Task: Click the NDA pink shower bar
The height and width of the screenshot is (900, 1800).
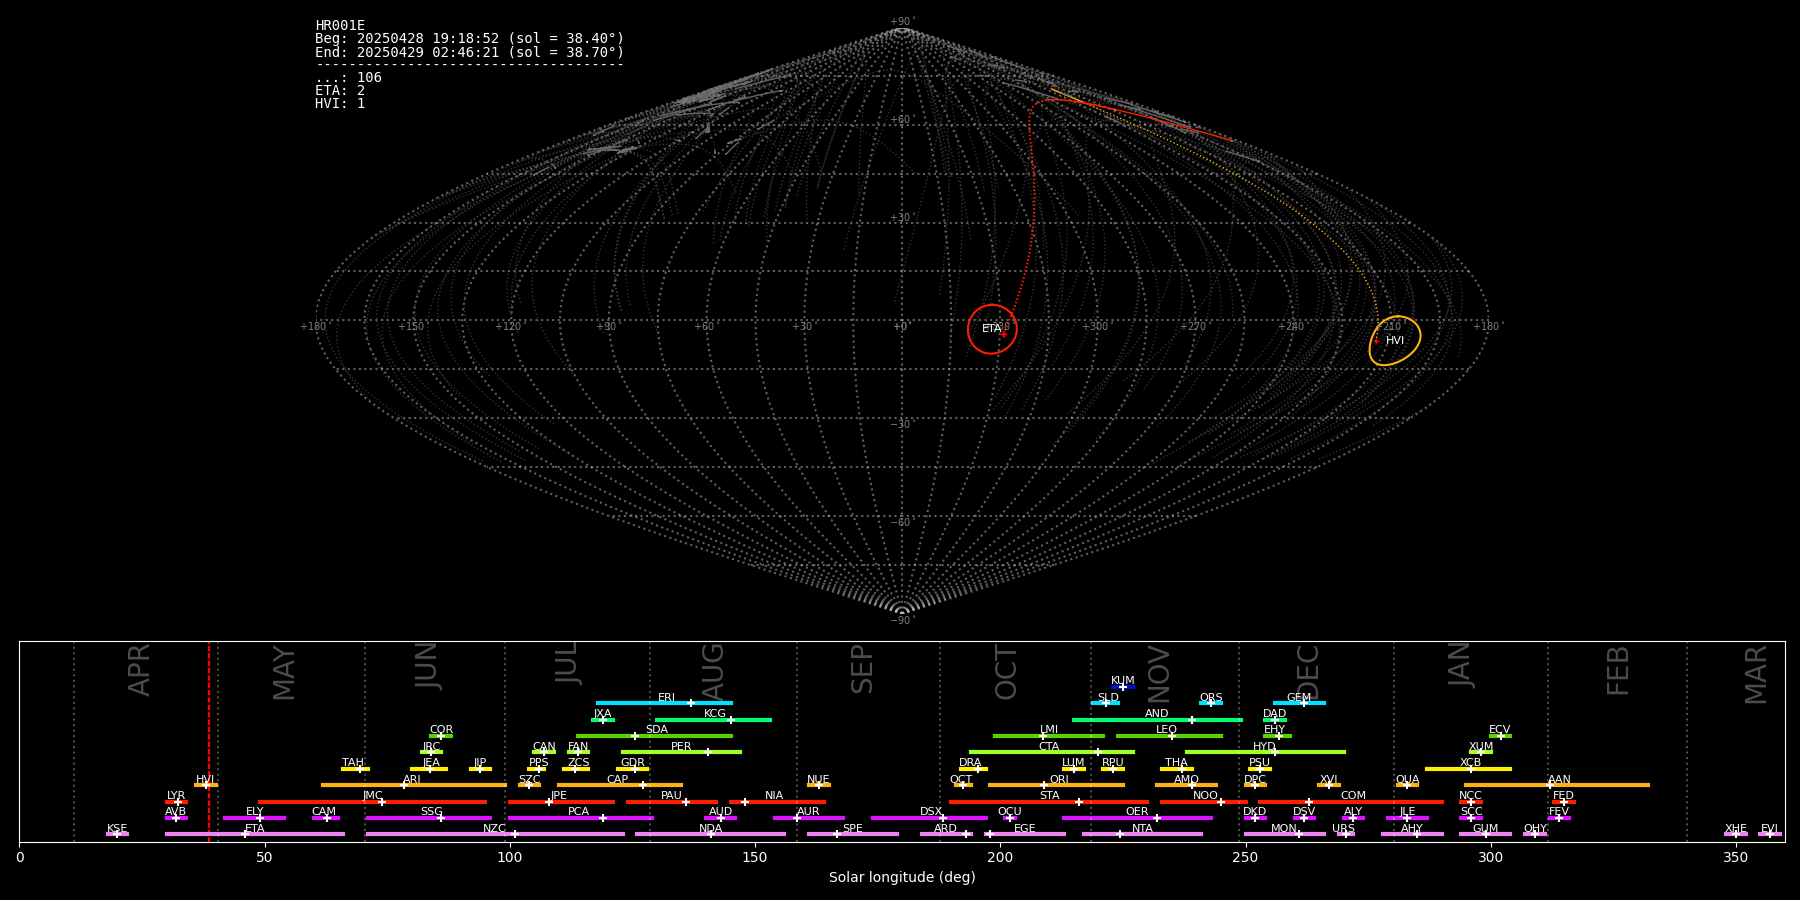Action: pyautogui.click(x=710, y=834)
